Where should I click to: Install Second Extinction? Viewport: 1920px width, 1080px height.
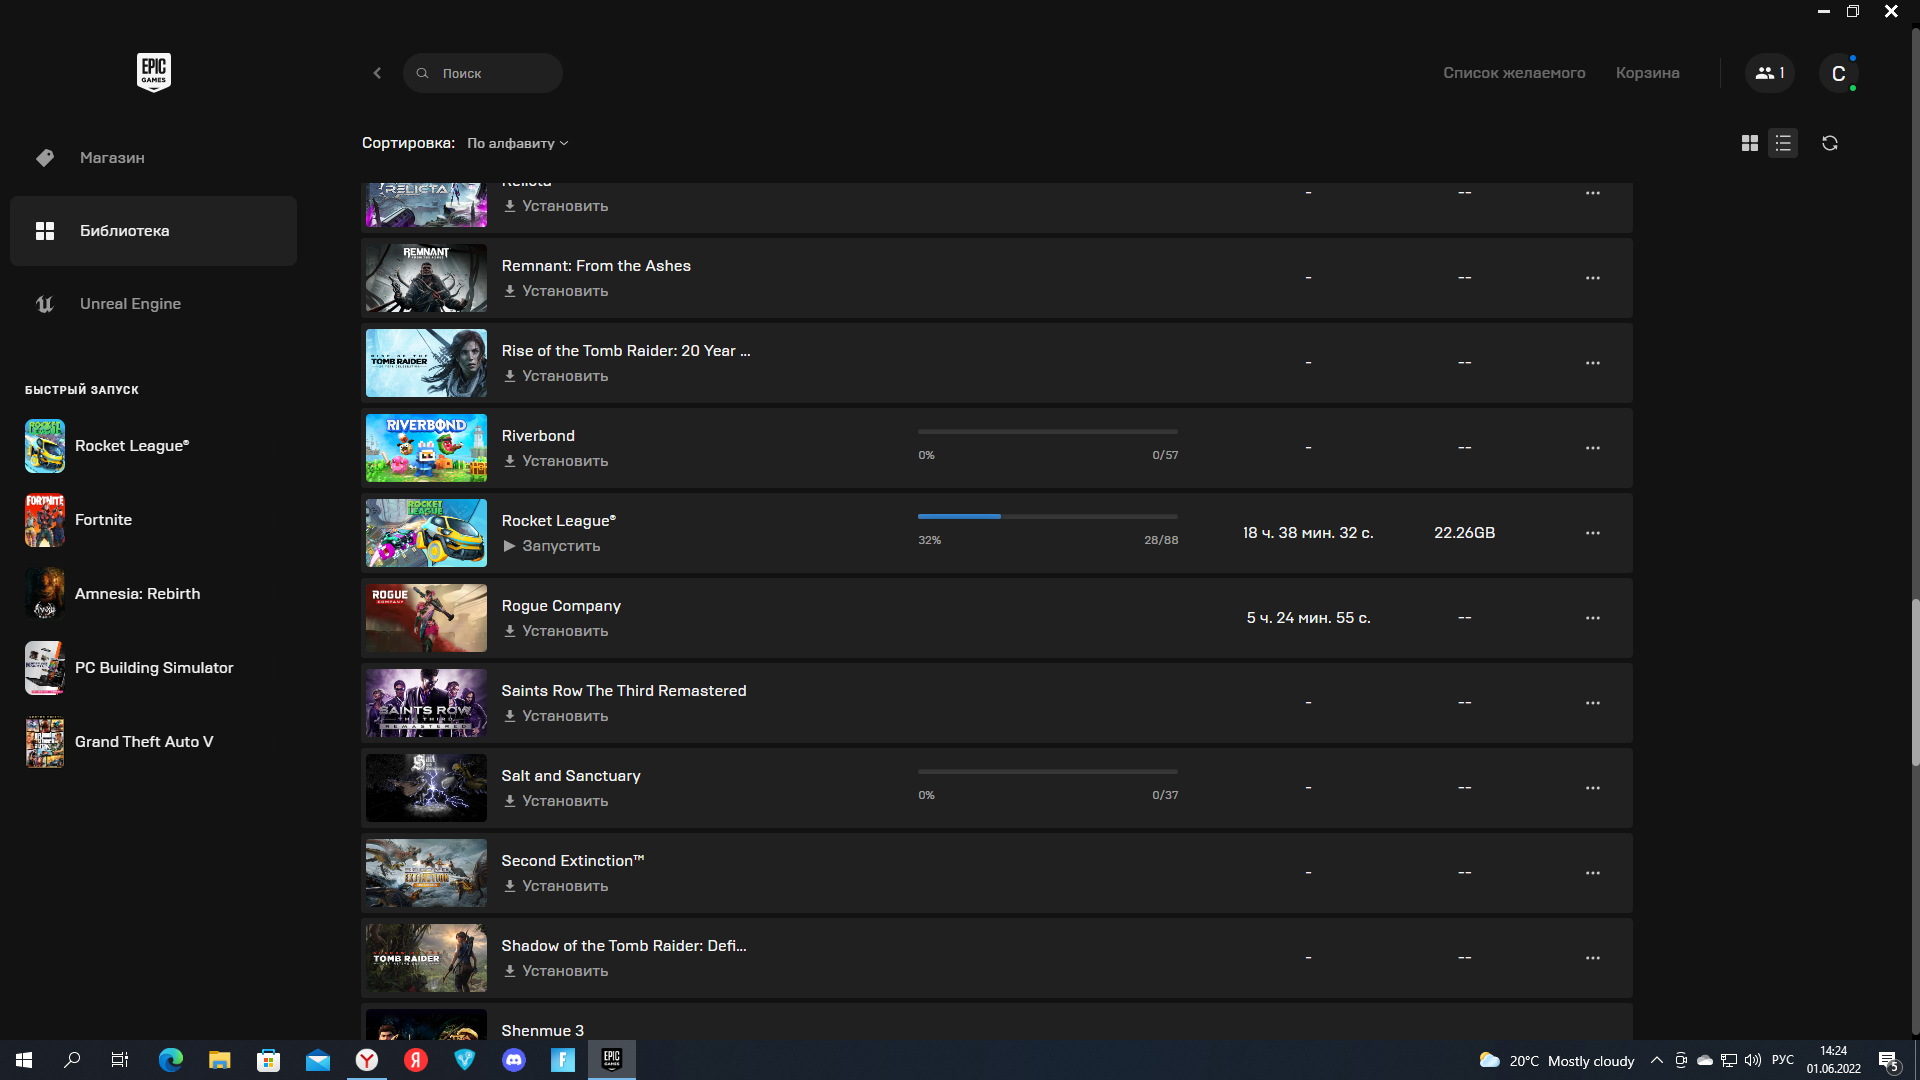click(556, 886)
